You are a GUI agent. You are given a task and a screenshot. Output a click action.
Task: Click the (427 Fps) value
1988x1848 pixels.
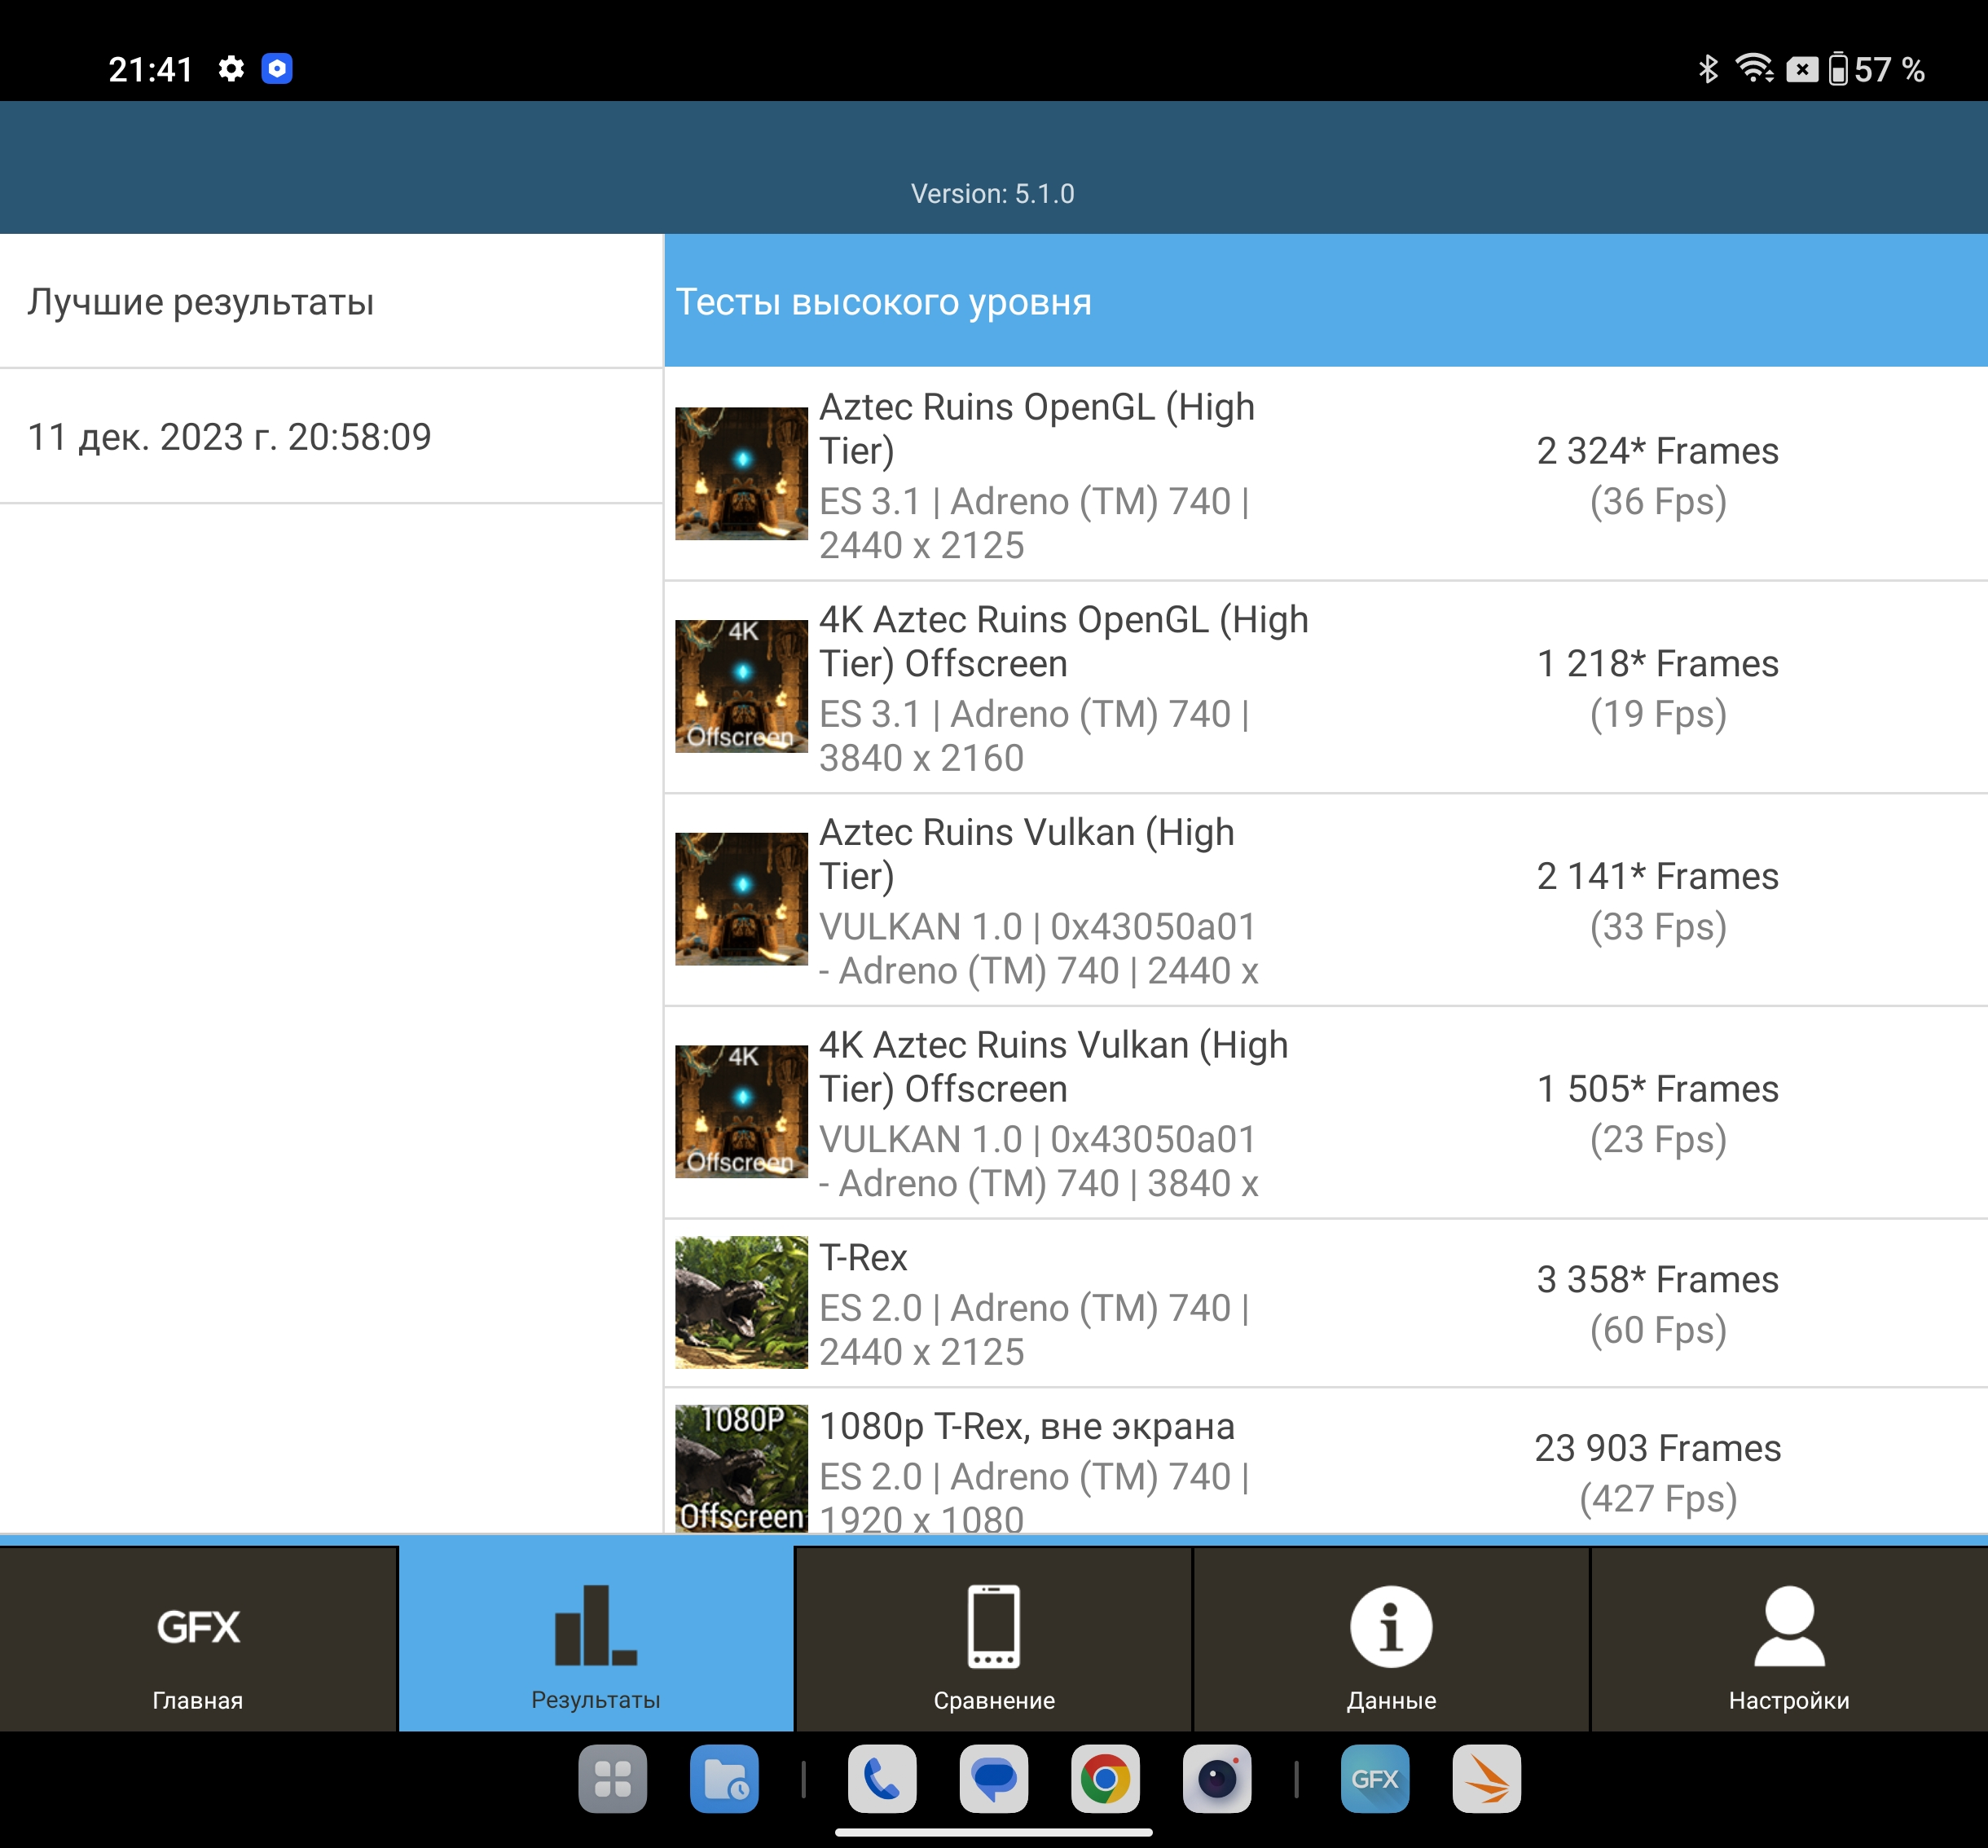pos(1658,1499)
